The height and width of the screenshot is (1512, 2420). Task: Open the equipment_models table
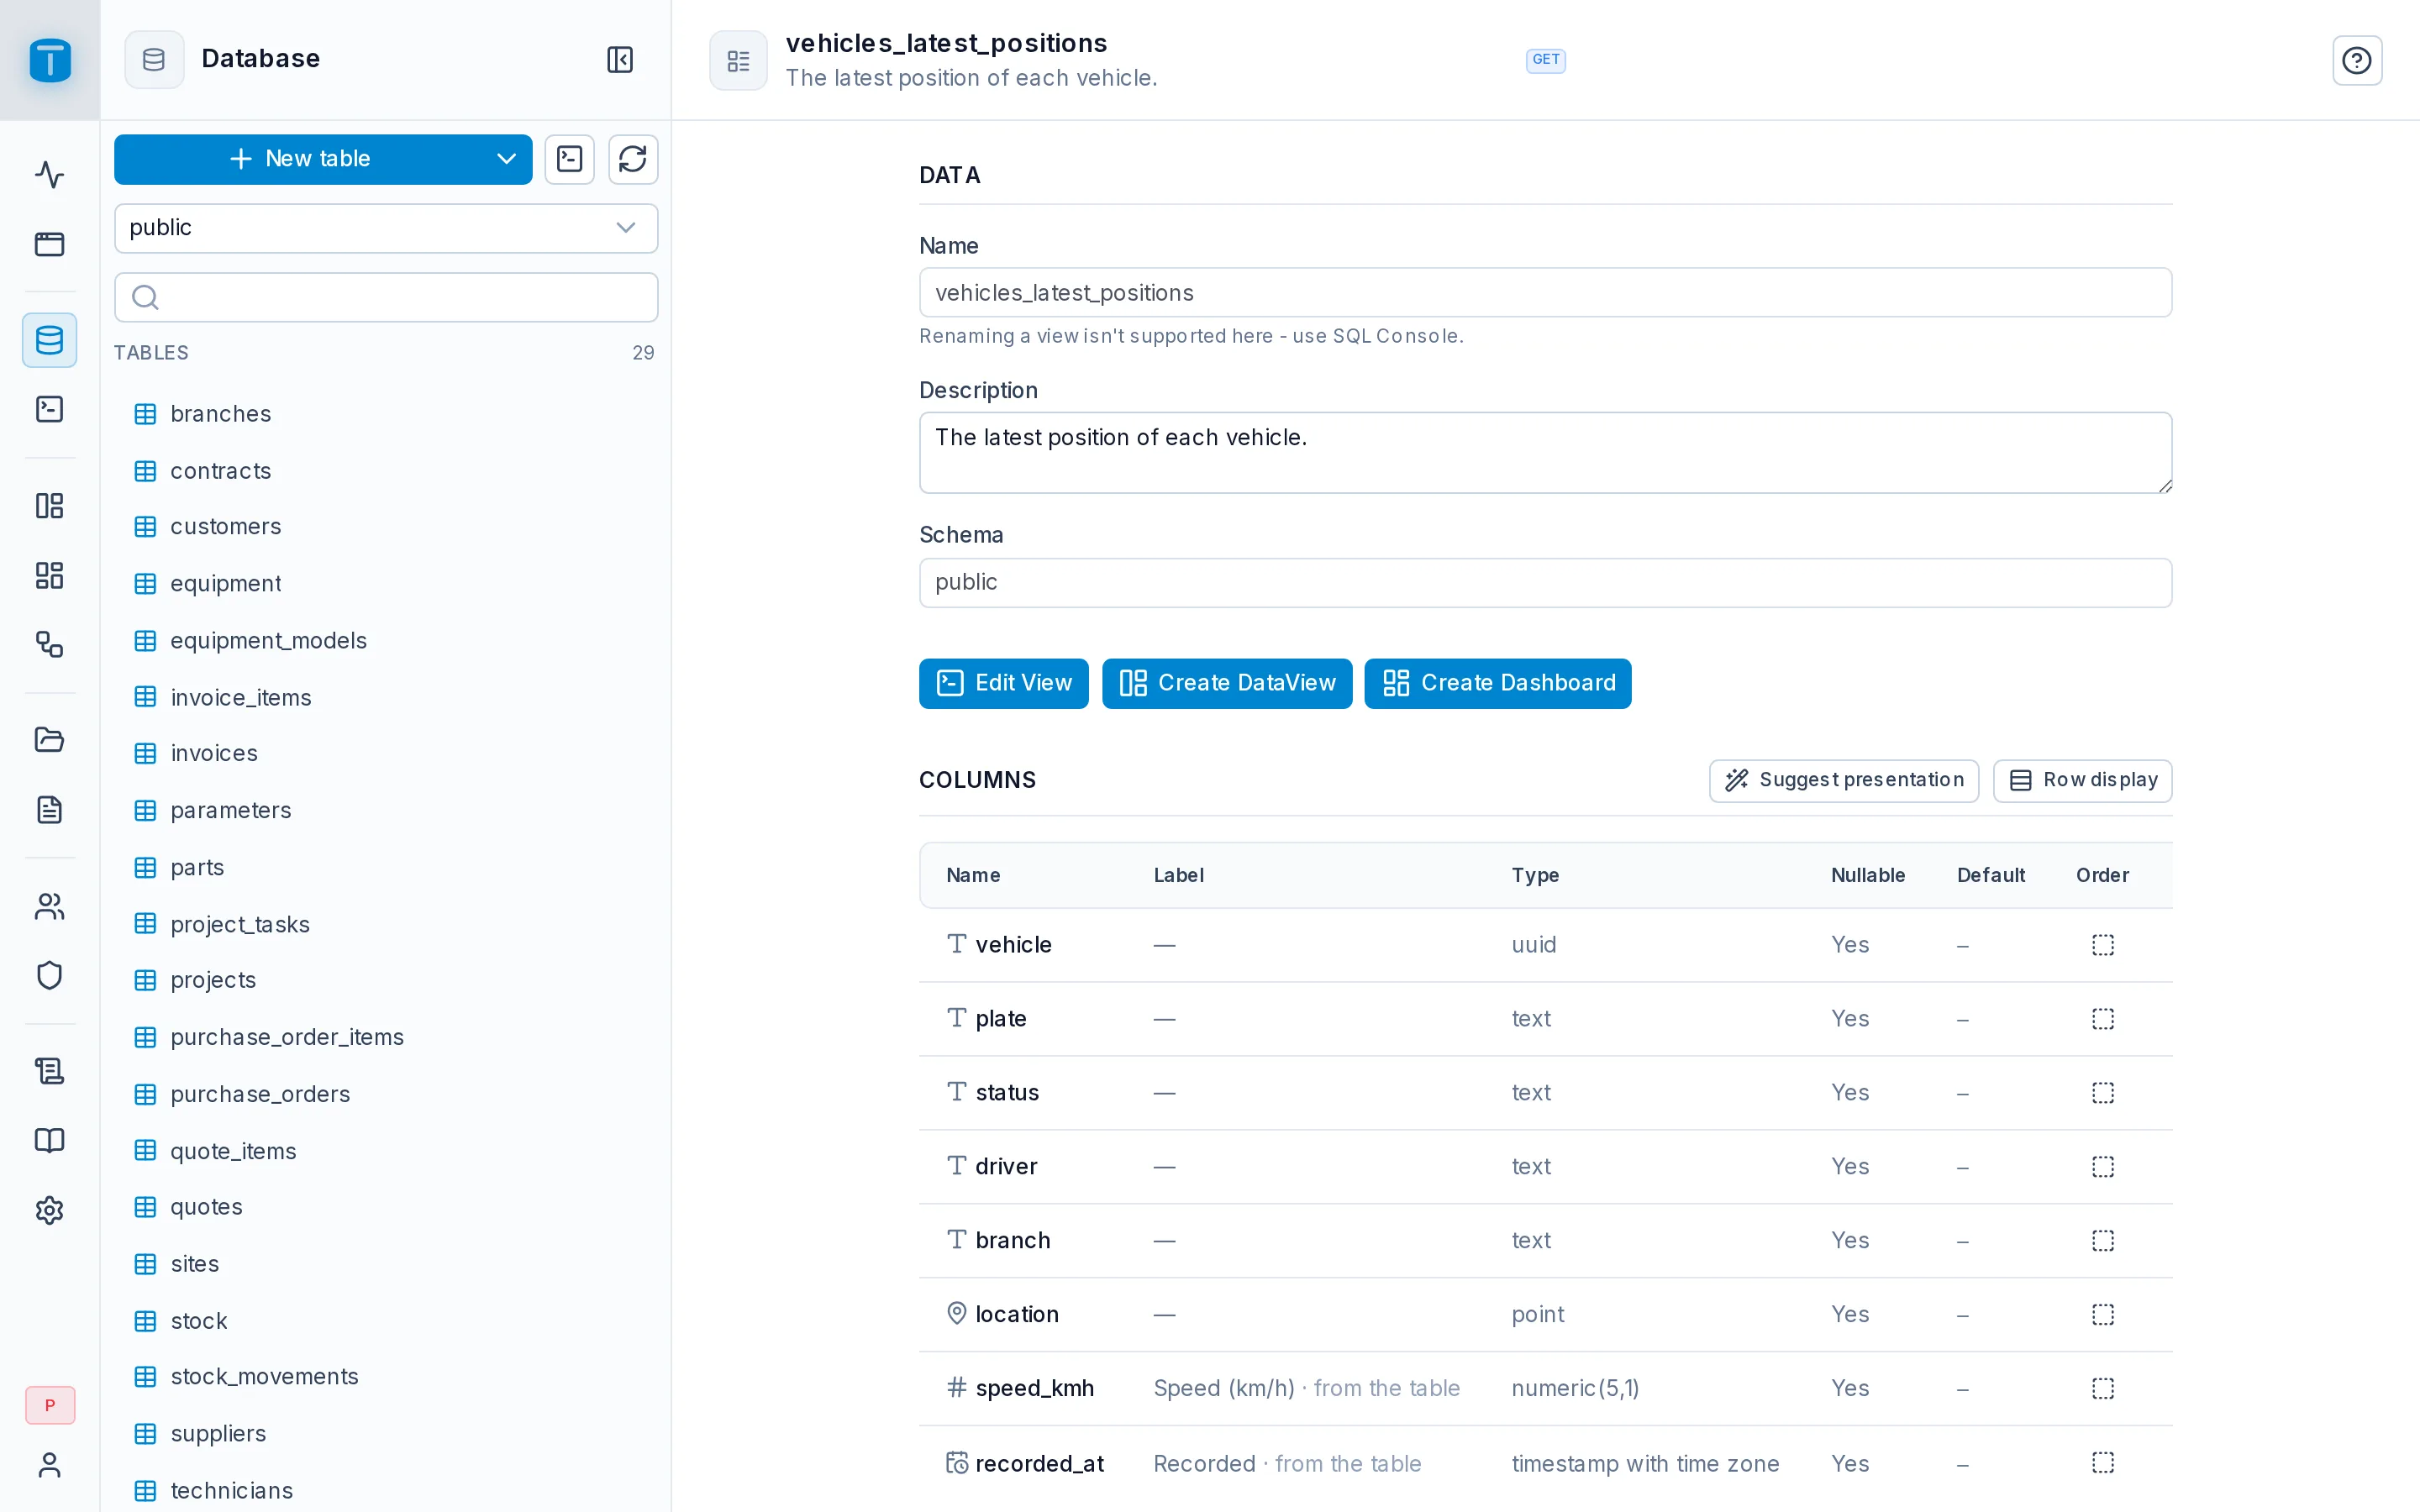click(386, 641)
